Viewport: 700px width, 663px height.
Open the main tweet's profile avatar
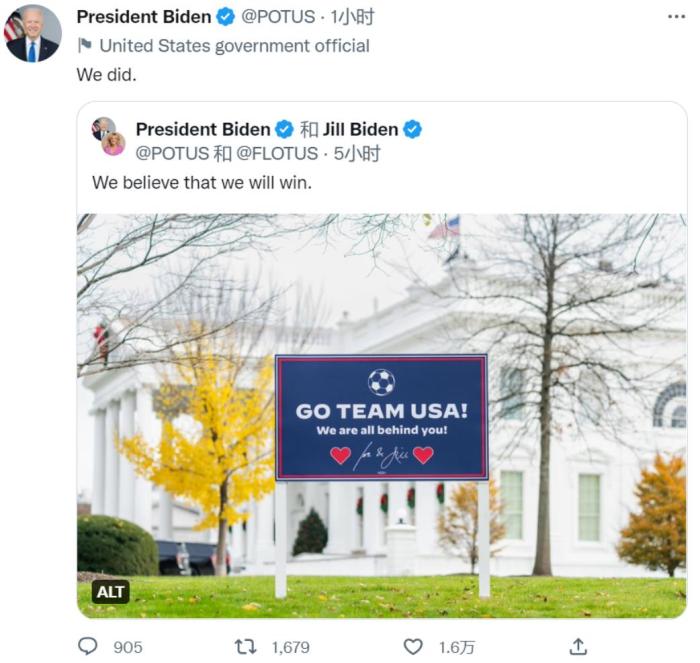click(33, 32)
